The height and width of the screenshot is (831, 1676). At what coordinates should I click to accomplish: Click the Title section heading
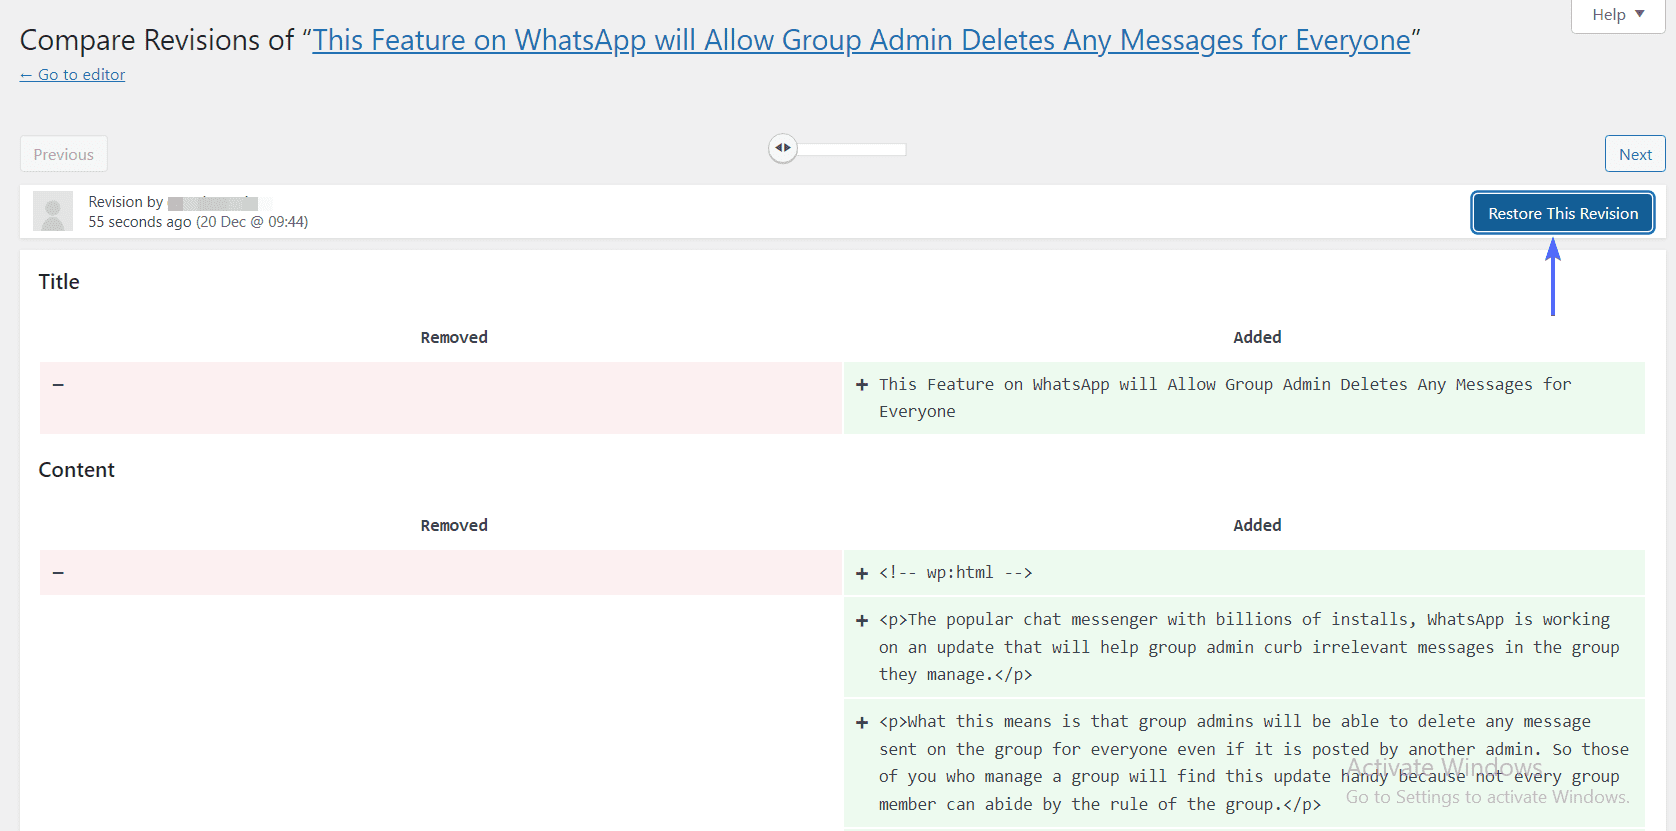click(59, 282)
